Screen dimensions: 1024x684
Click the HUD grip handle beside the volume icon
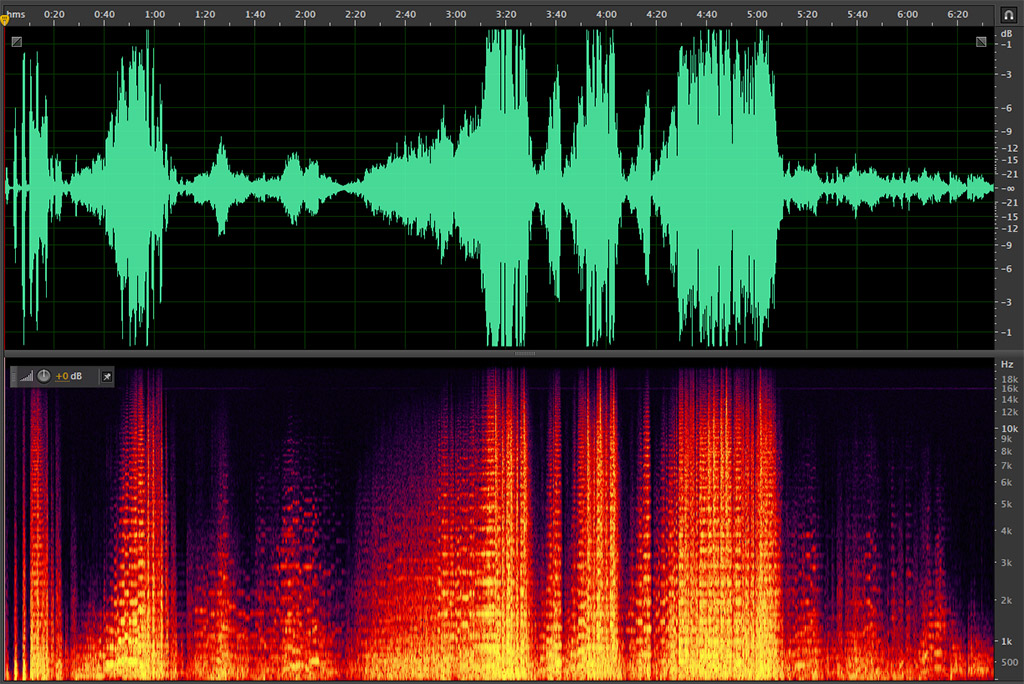click(14, 376)
